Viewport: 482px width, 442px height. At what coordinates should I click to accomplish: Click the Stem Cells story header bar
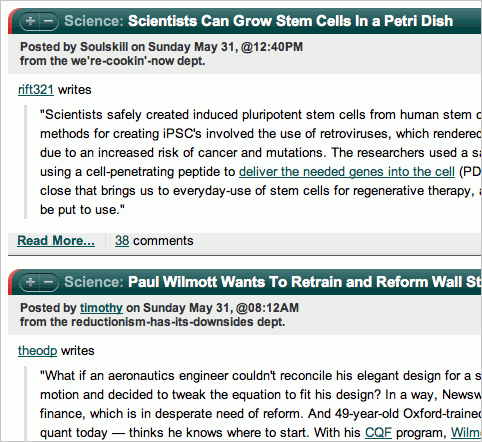point(245,21)
